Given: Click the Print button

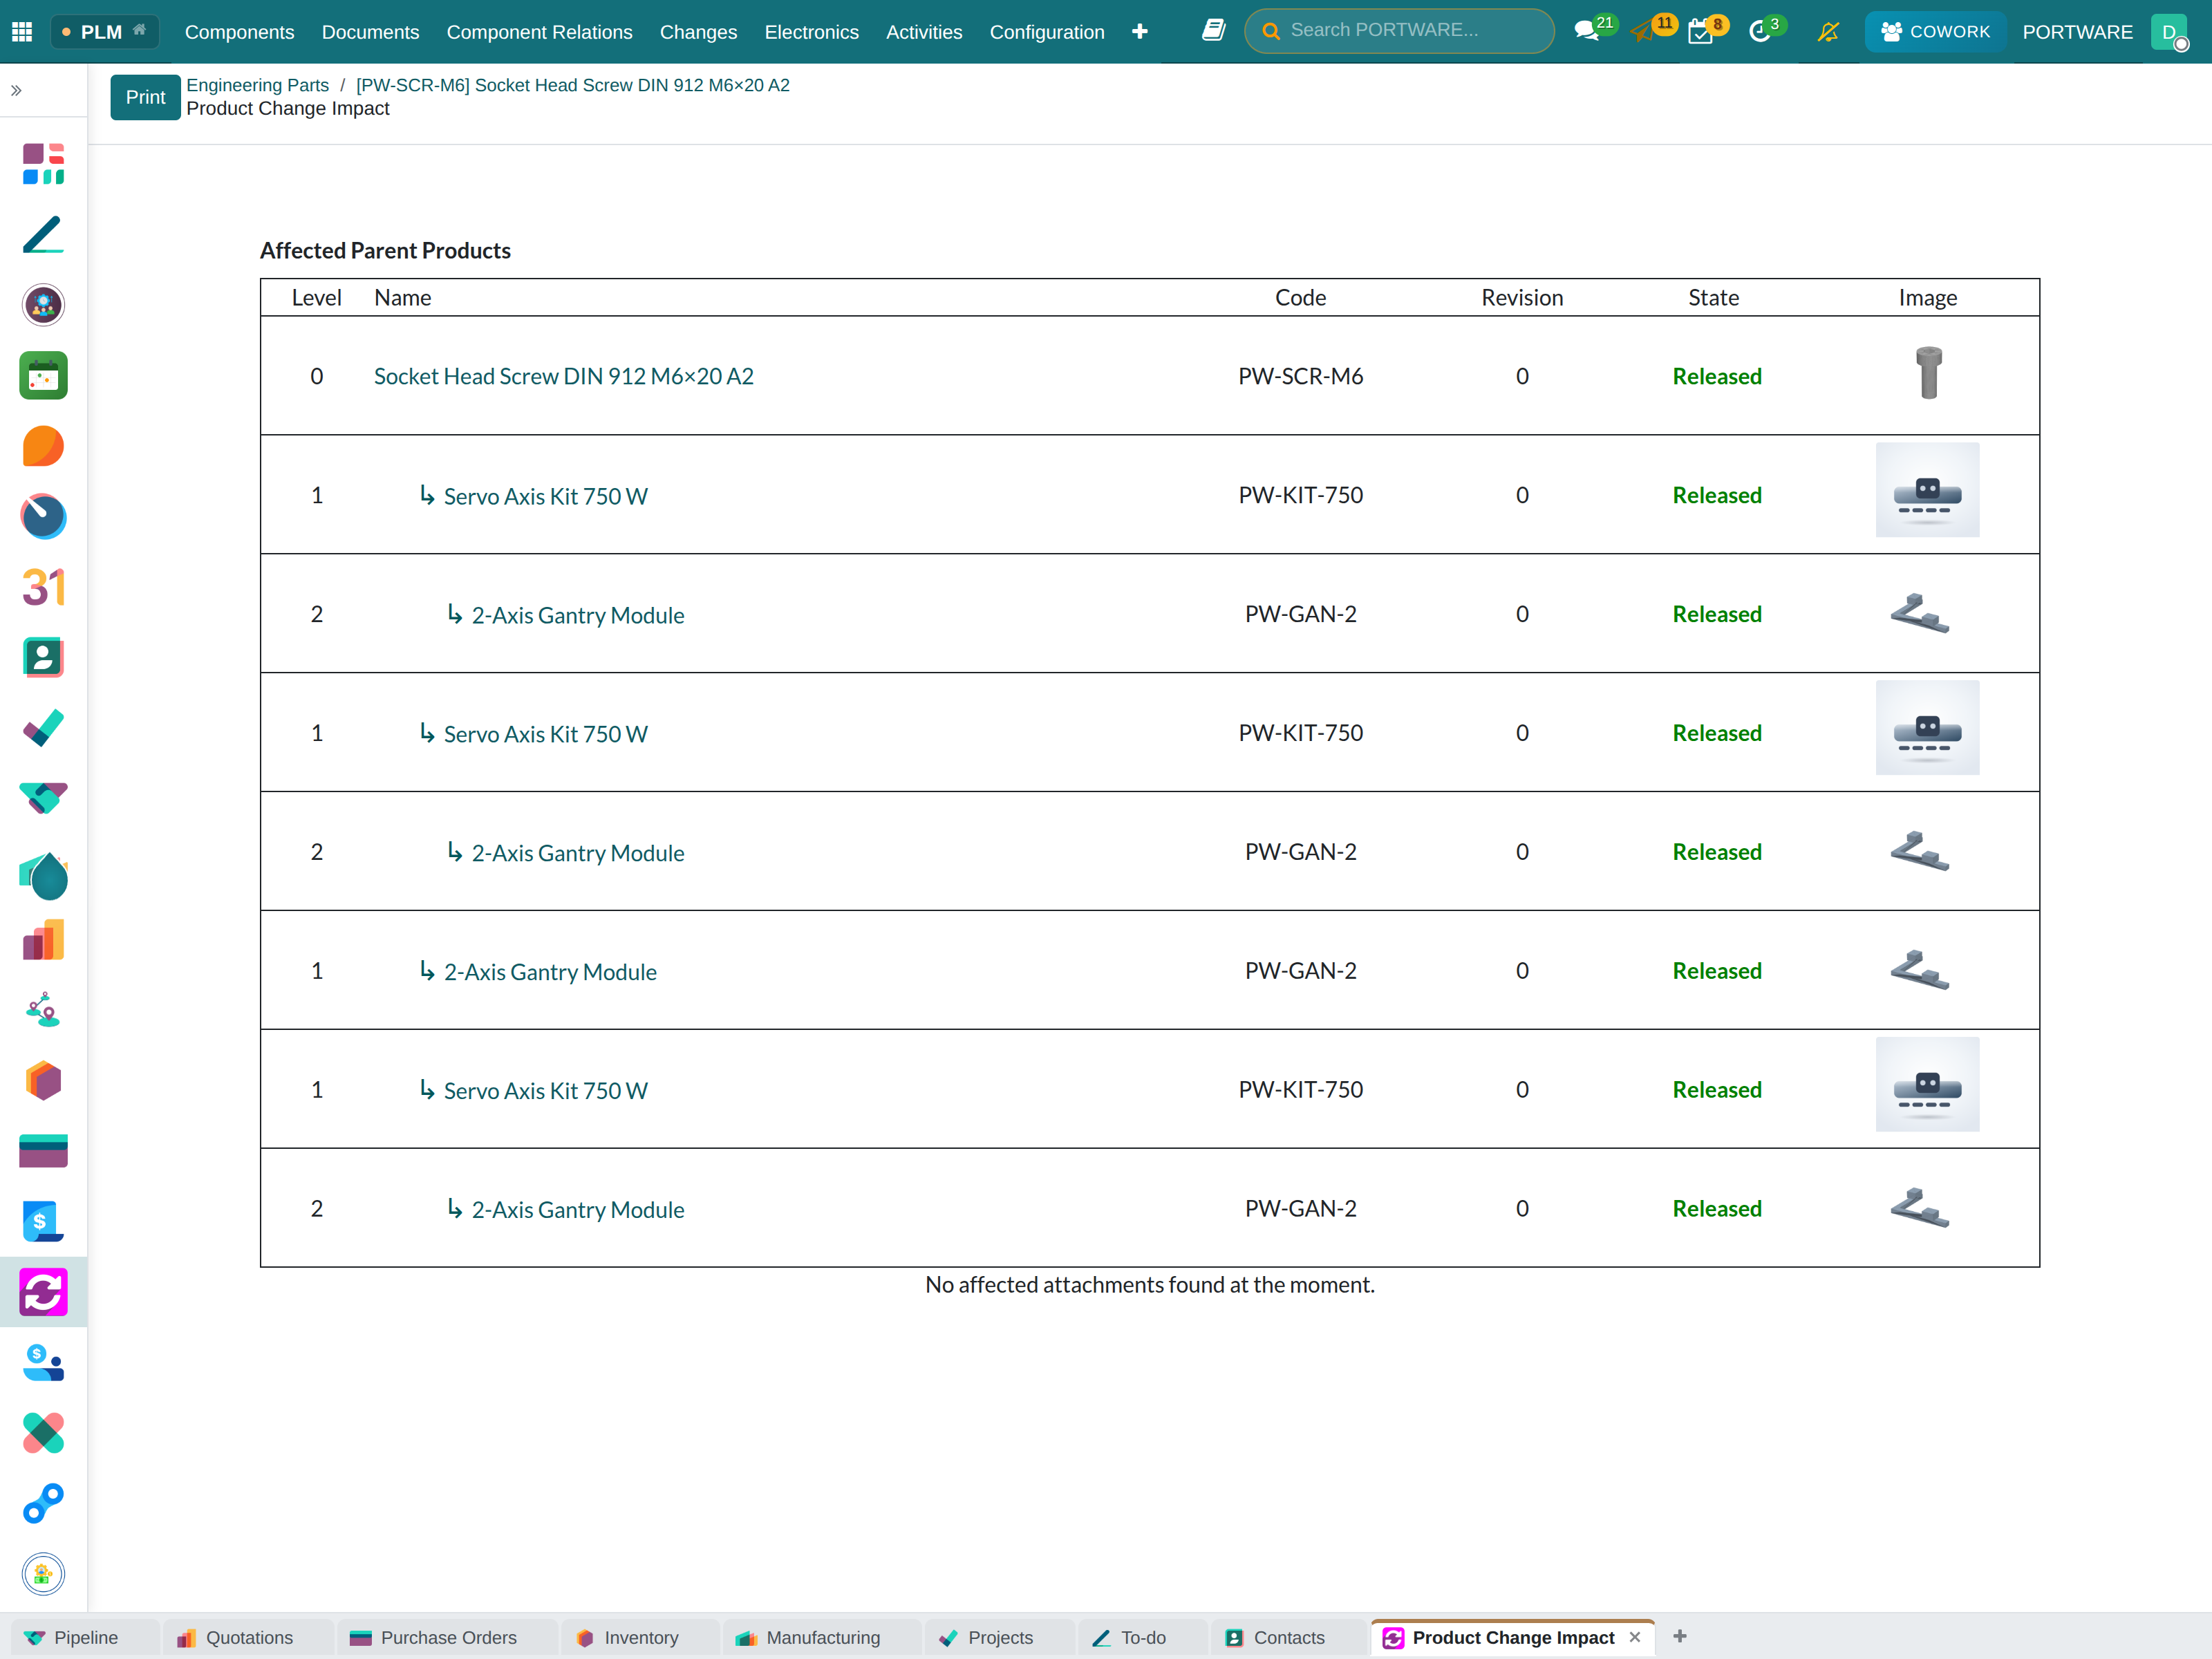Looking at the screenshot, I should [x=145, y=97].
